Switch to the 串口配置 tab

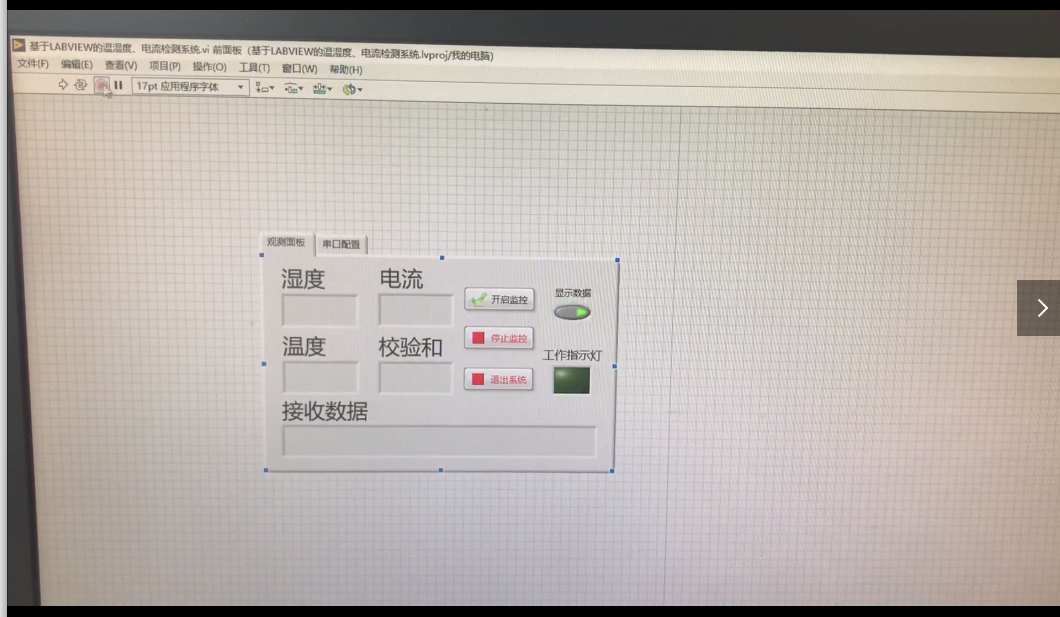(x=341, y=244)
